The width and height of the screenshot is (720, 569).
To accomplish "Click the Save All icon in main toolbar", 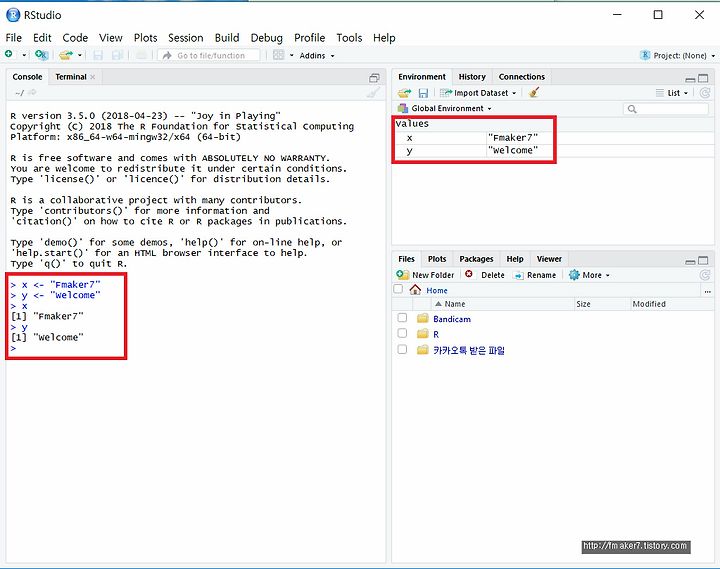I will pyautogui.click(x=118, y=55).
